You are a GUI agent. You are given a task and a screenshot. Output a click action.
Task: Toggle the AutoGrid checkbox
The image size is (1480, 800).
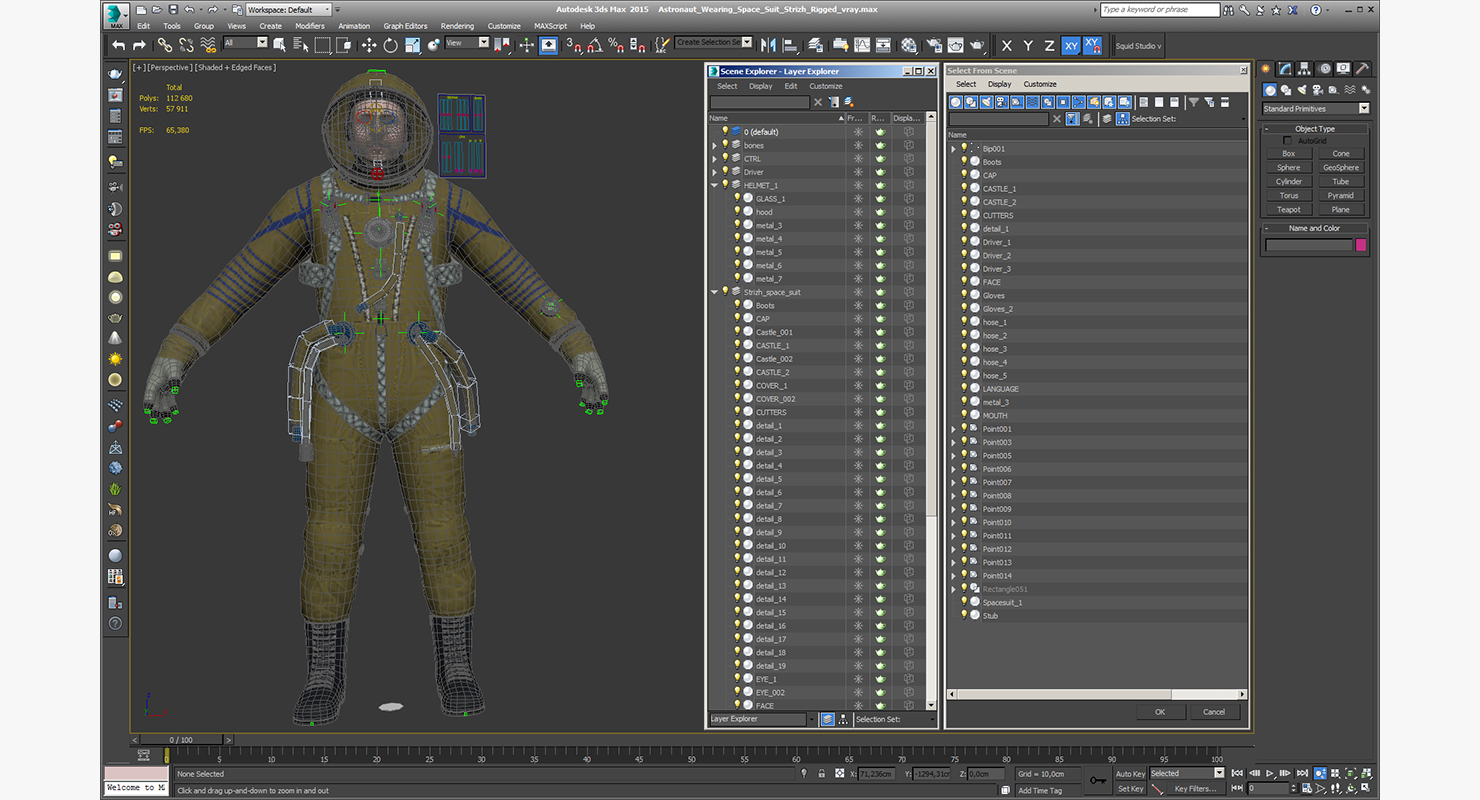[x=1287, y=141]
